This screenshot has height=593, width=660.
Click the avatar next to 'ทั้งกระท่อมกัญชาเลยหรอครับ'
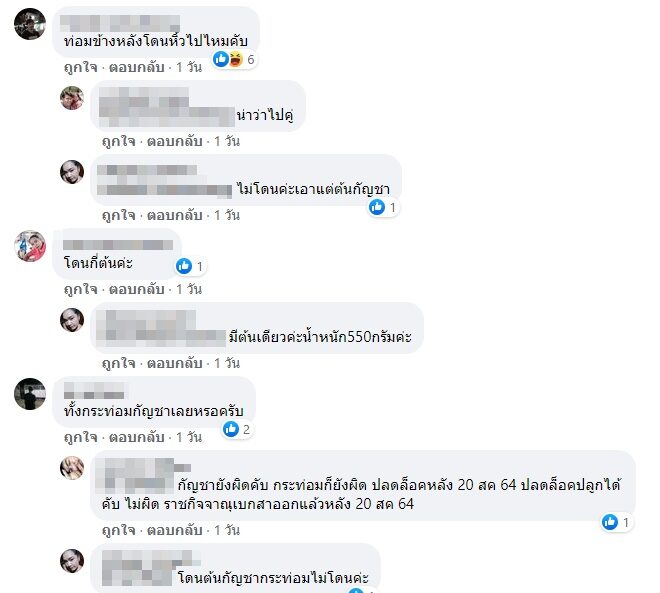tap(30, 394)
